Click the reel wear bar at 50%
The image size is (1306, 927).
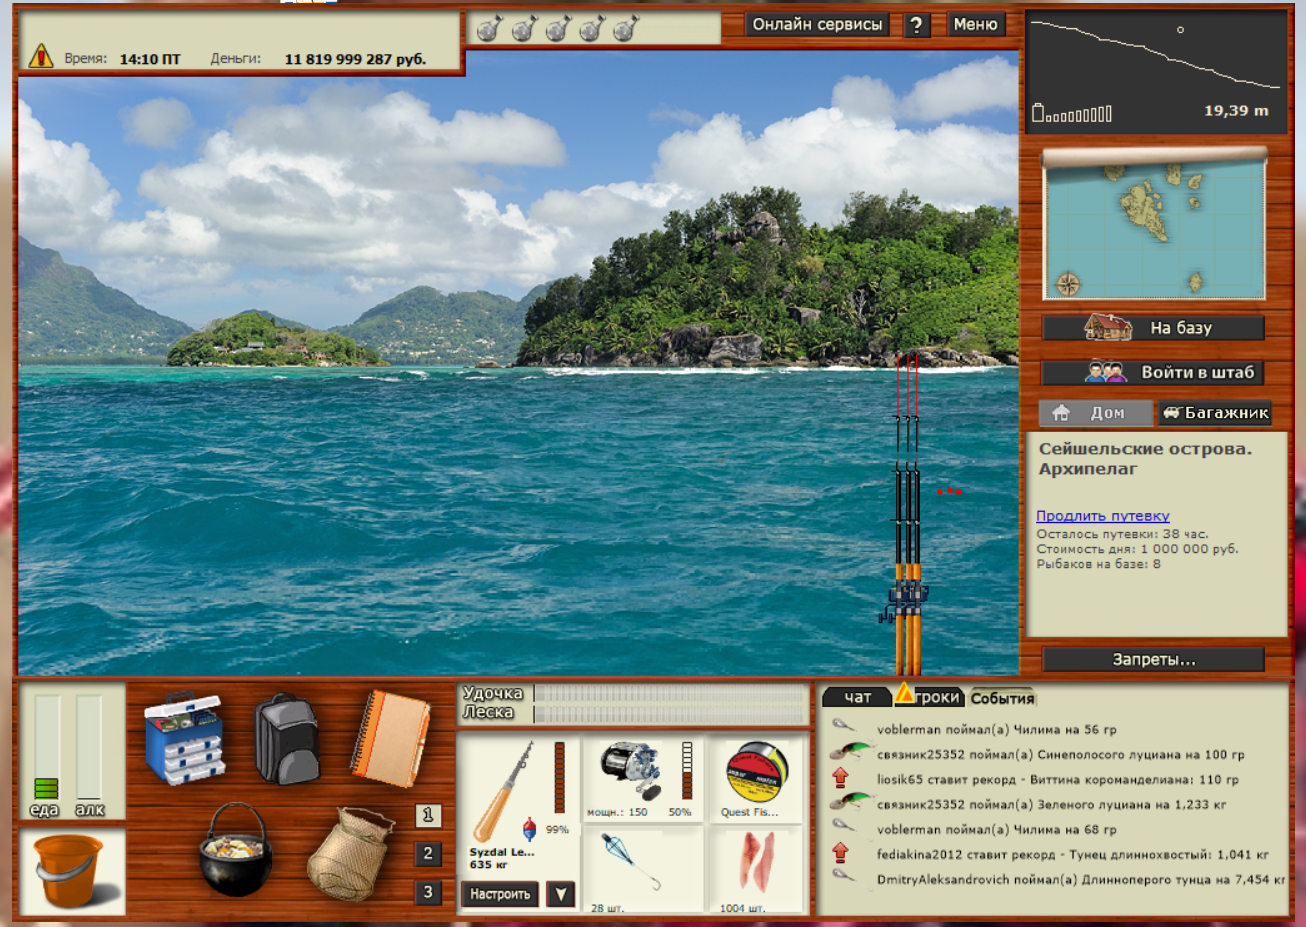[x=687, y=770]
